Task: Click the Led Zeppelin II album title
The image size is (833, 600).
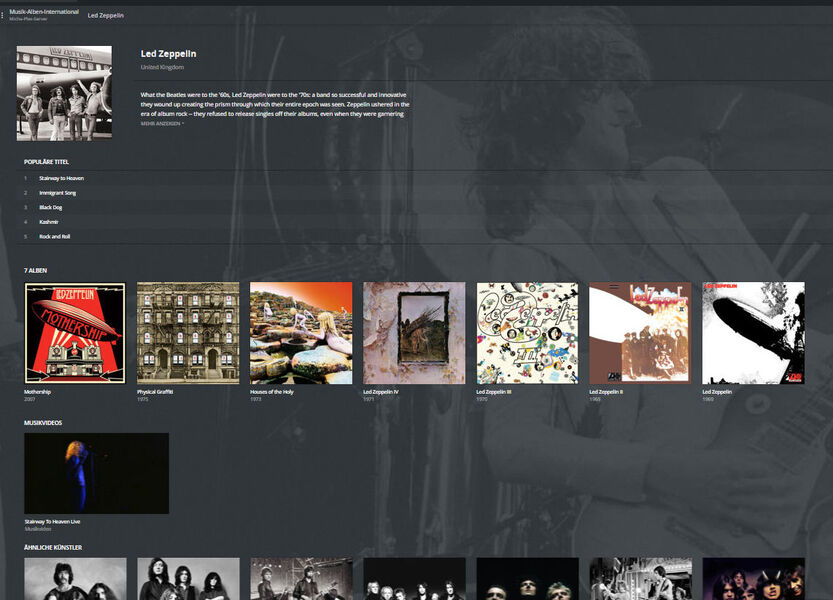Action: [x=606, y=392]
